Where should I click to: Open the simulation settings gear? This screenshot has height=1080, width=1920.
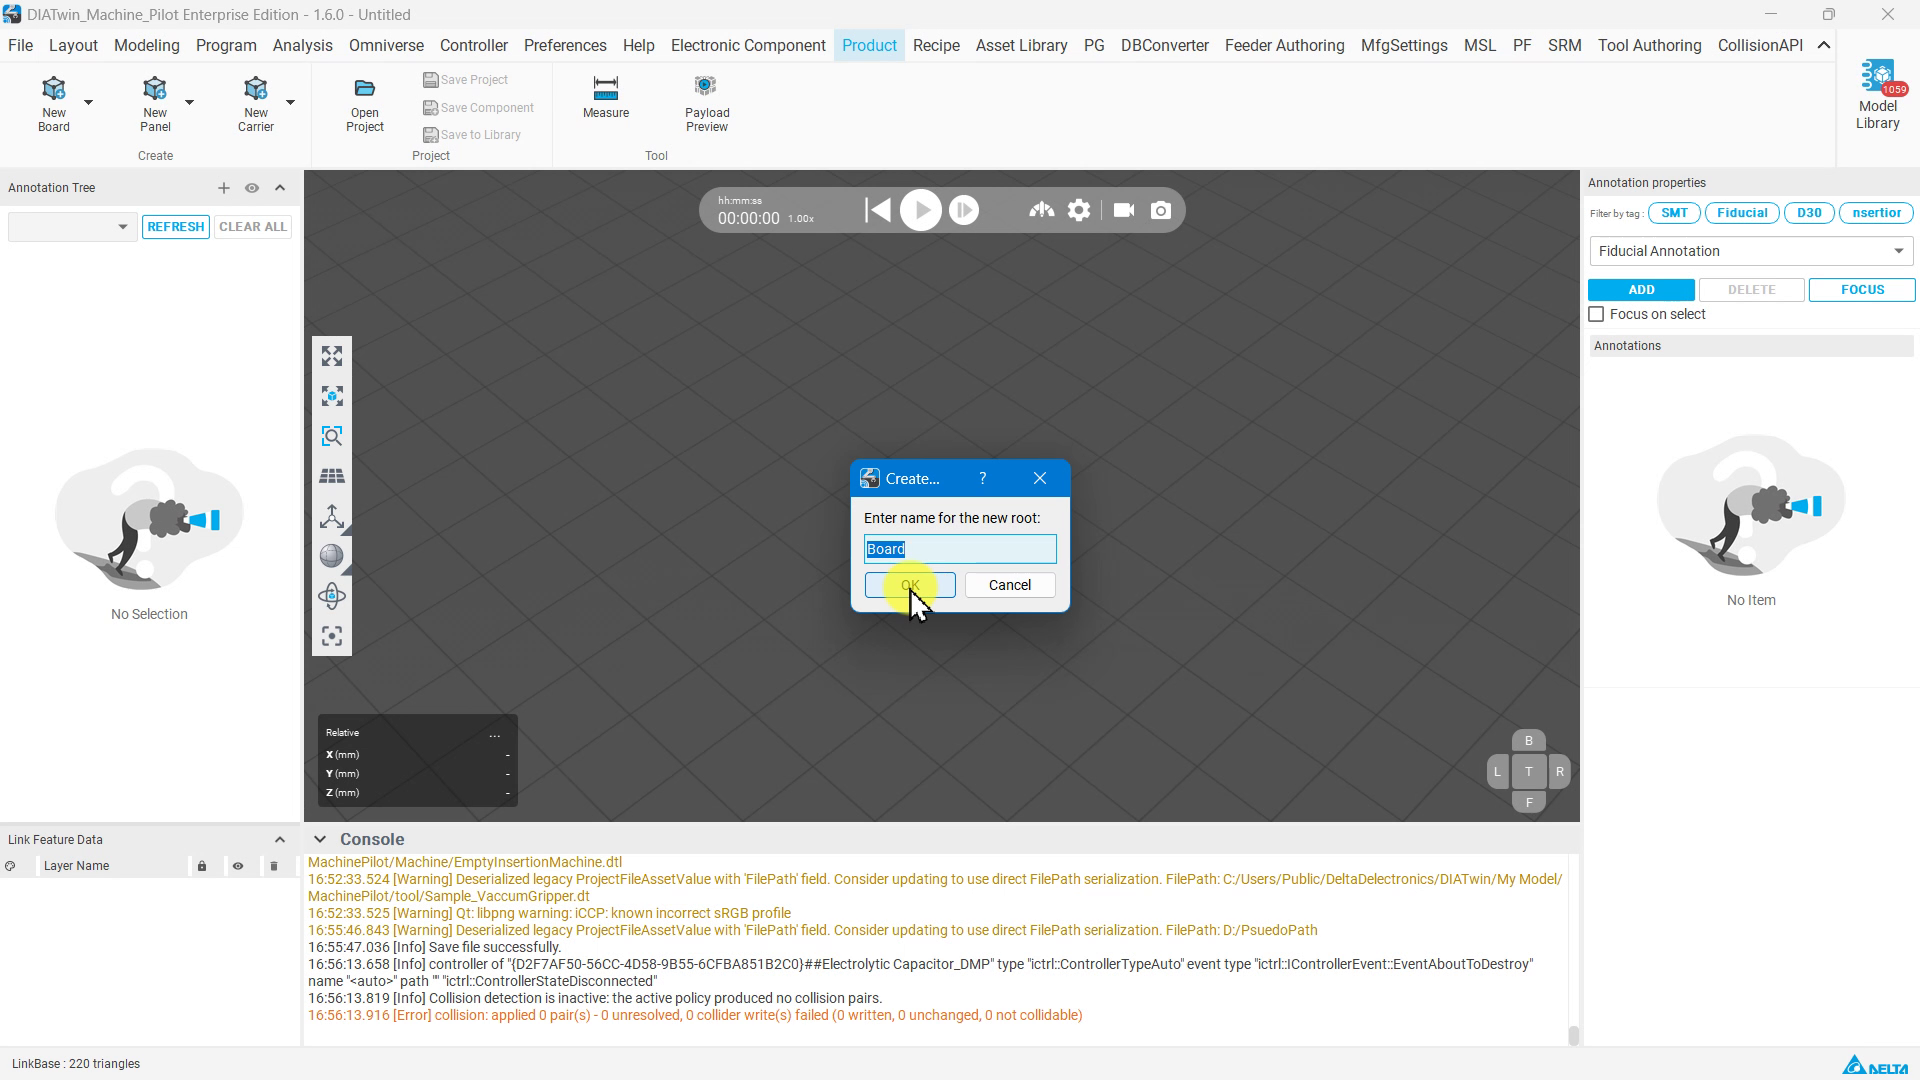pyautogui.click(x=1079, y=210)
